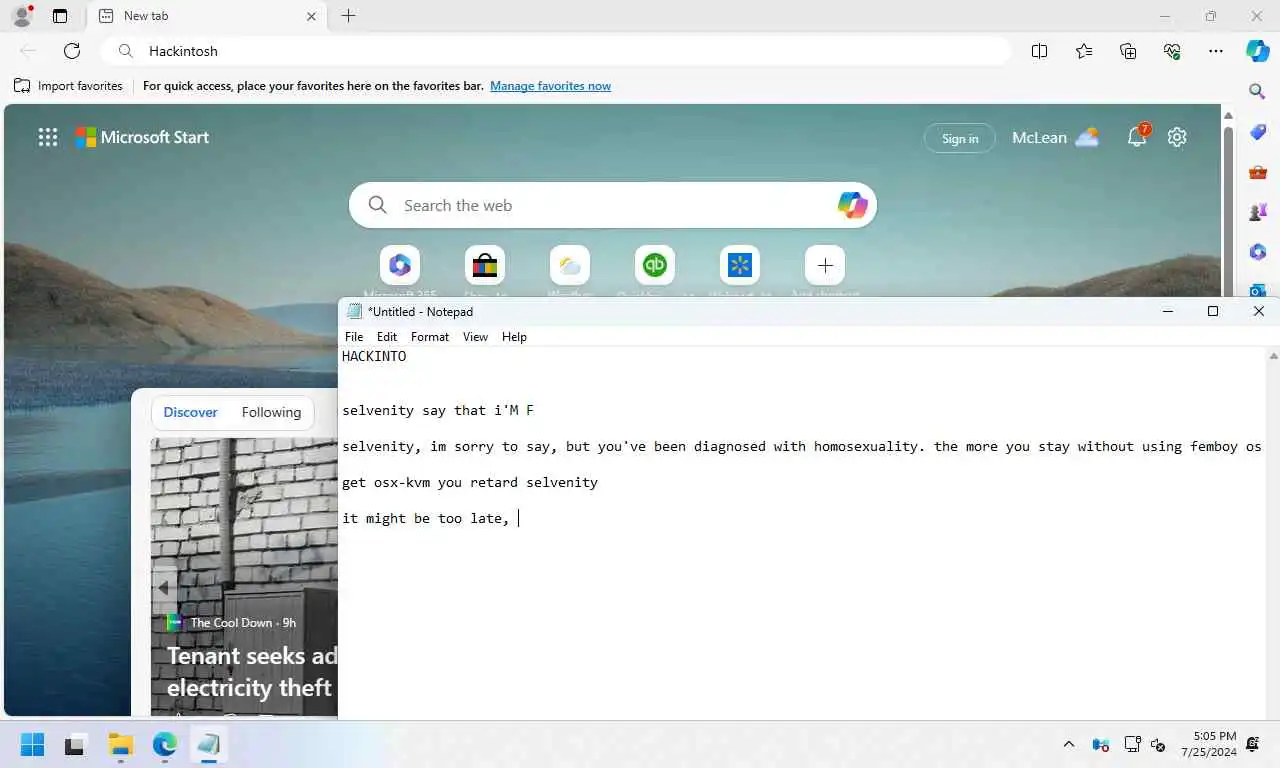Open the sidebar Shopping tag icon
Viewport: 1280px width, 768px height.
1257,133
